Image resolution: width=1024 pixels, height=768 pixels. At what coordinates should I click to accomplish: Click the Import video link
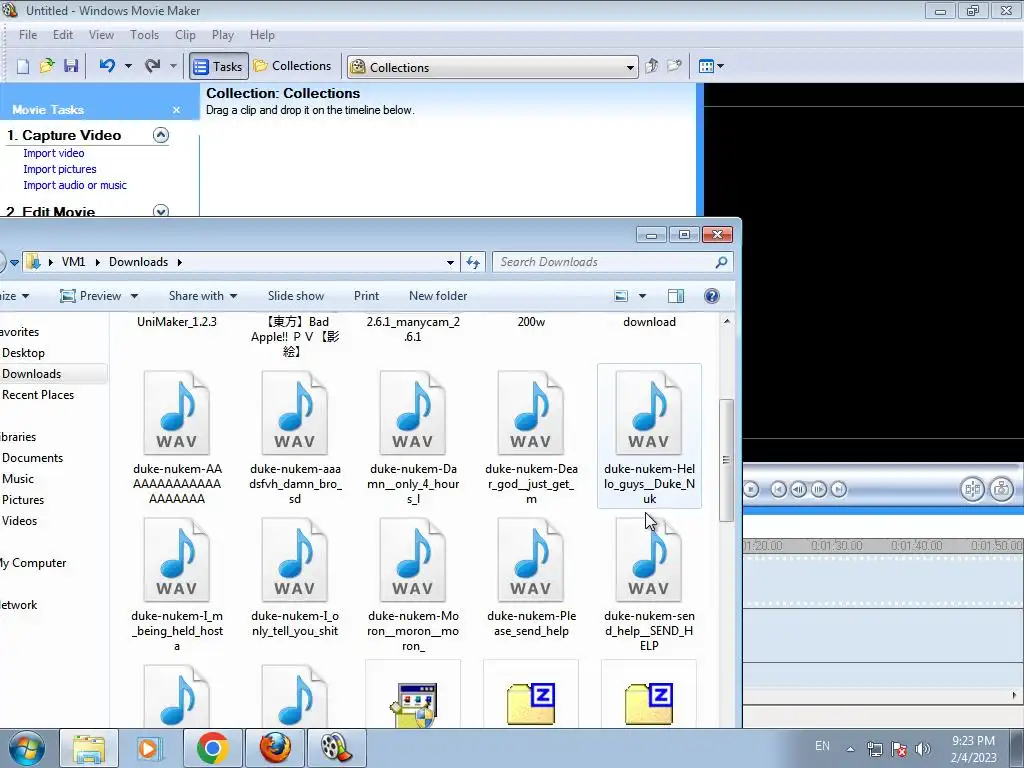tap(54, 153)
